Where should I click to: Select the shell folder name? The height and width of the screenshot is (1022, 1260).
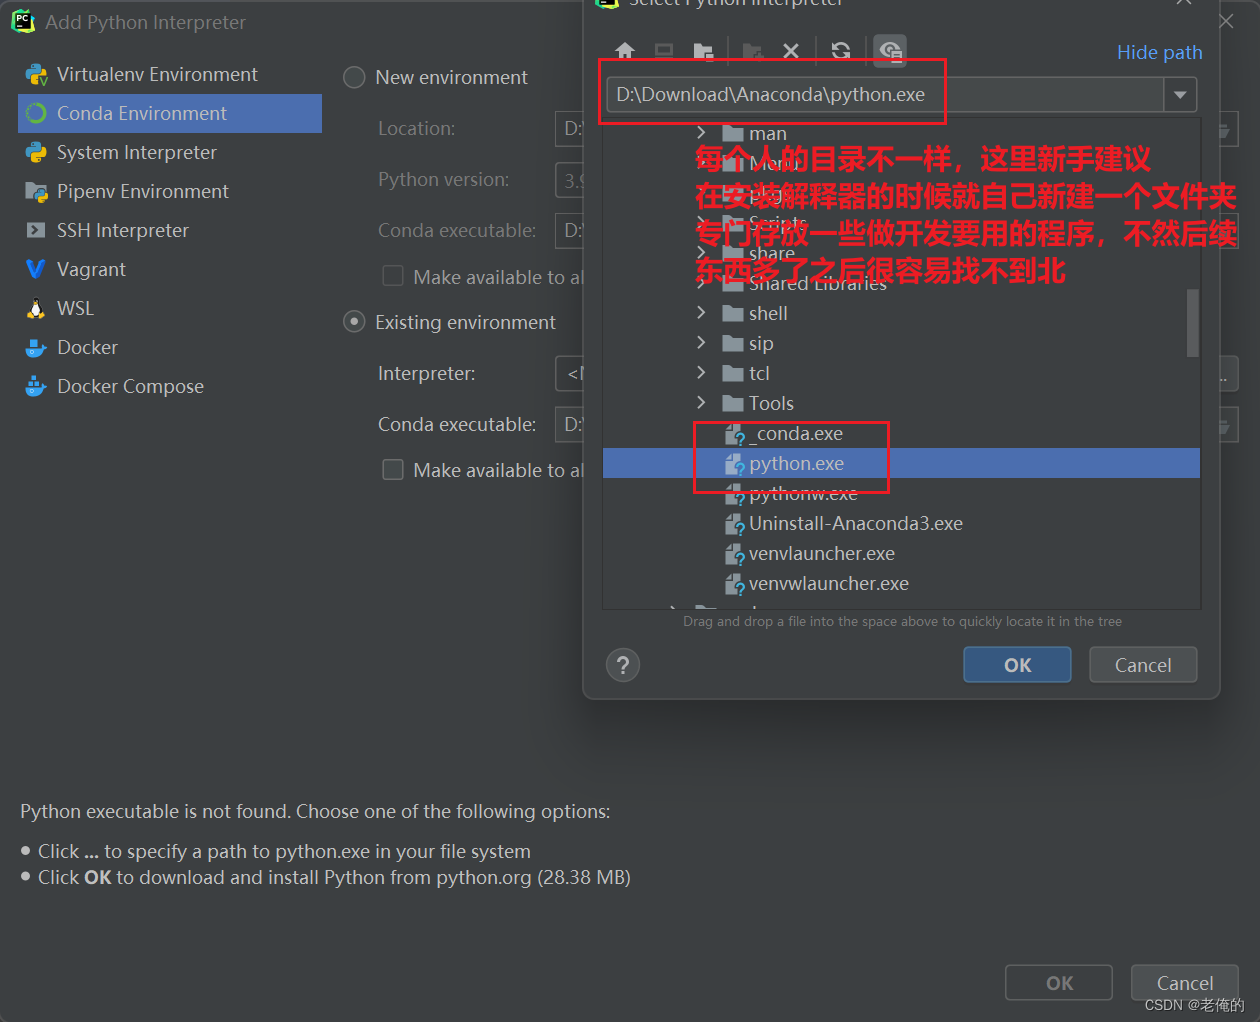click(x=768, y=314)
